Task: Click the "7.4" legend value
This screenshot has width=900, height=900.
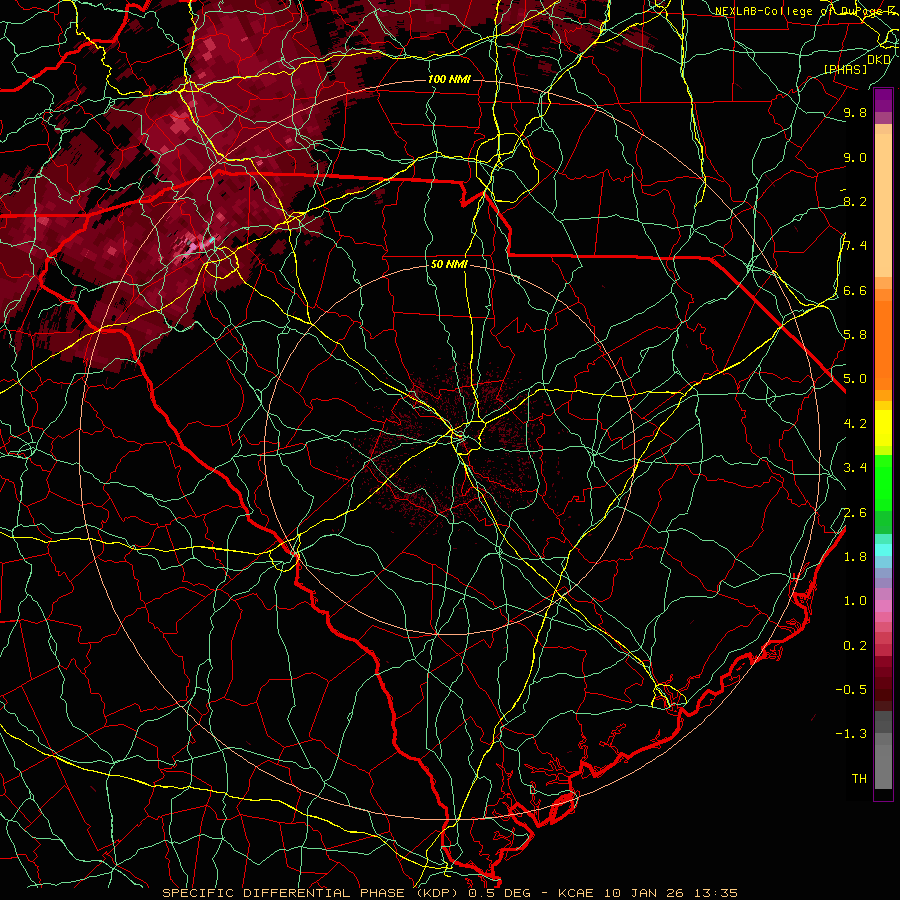Action: 855,246
